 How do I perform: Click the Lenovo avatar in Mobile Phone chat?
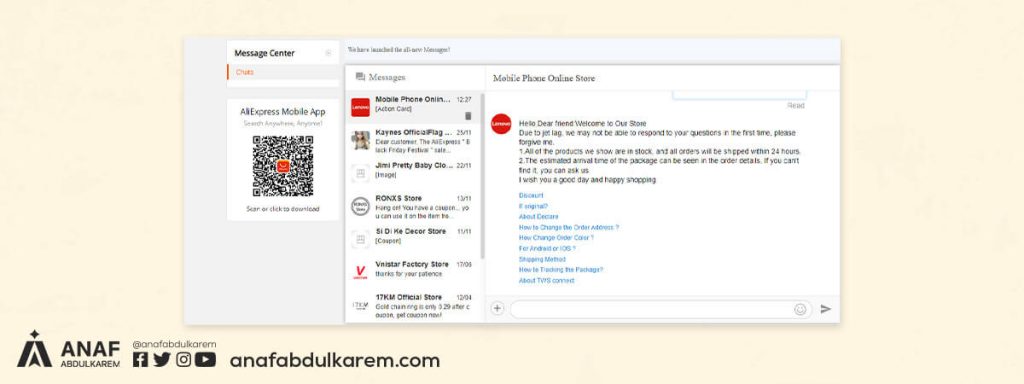pos(360,107)
